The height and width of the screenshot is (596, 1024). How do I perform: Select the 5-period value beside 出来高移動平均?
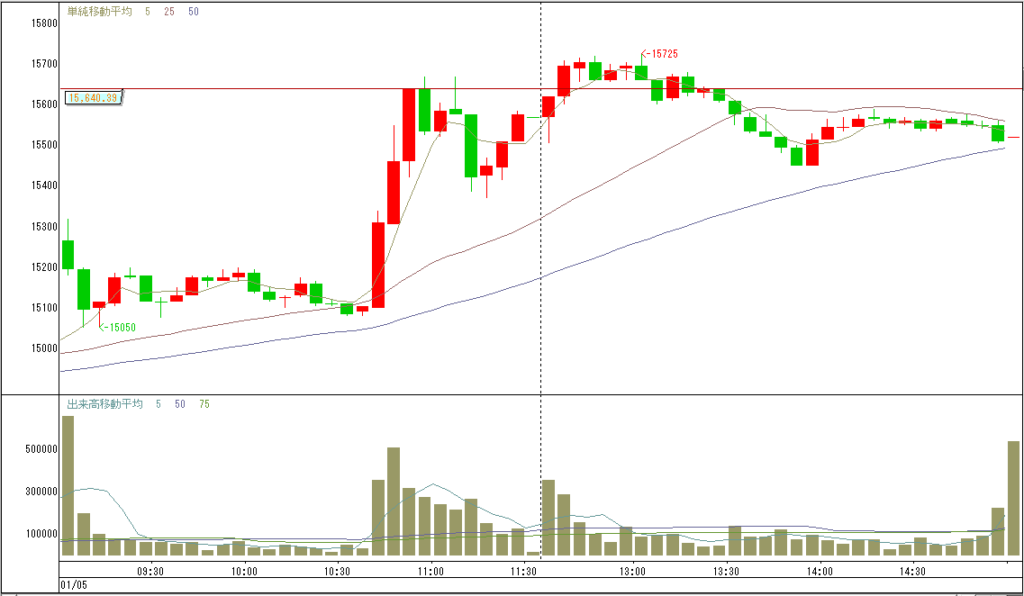click(159, 404)
